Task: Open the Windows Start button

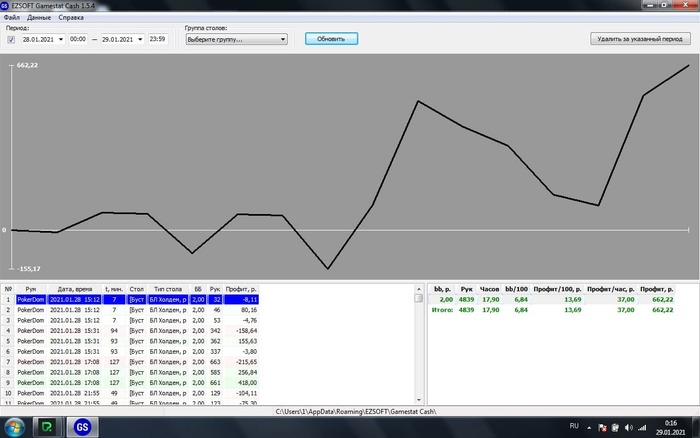Action: [14, 427]
